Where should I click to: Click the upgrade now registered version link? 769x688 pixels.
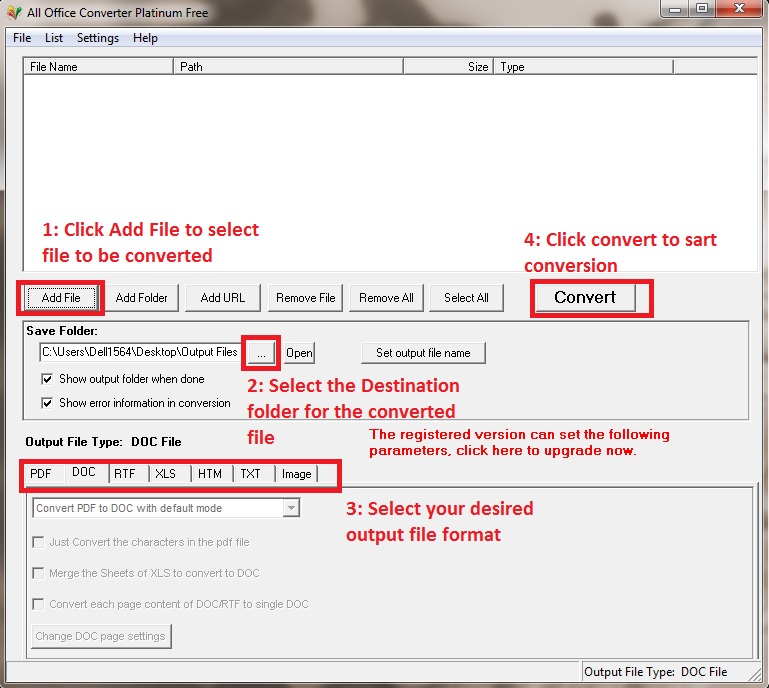point(519,442)
